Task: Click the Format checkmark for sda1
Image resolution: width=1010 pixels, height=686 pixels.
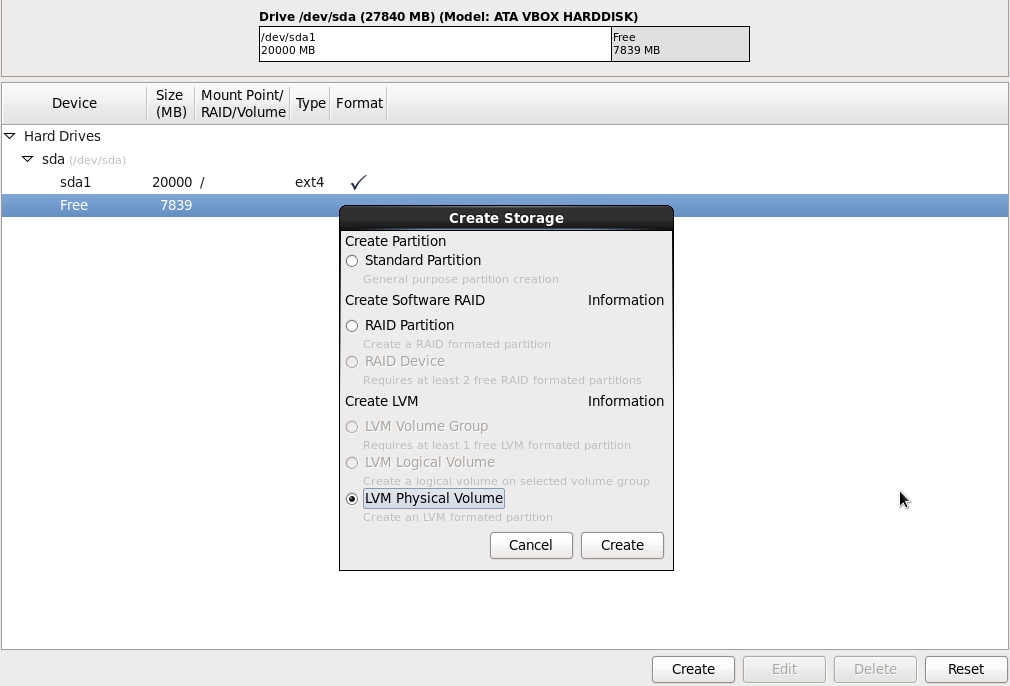Action: point(358,182)
